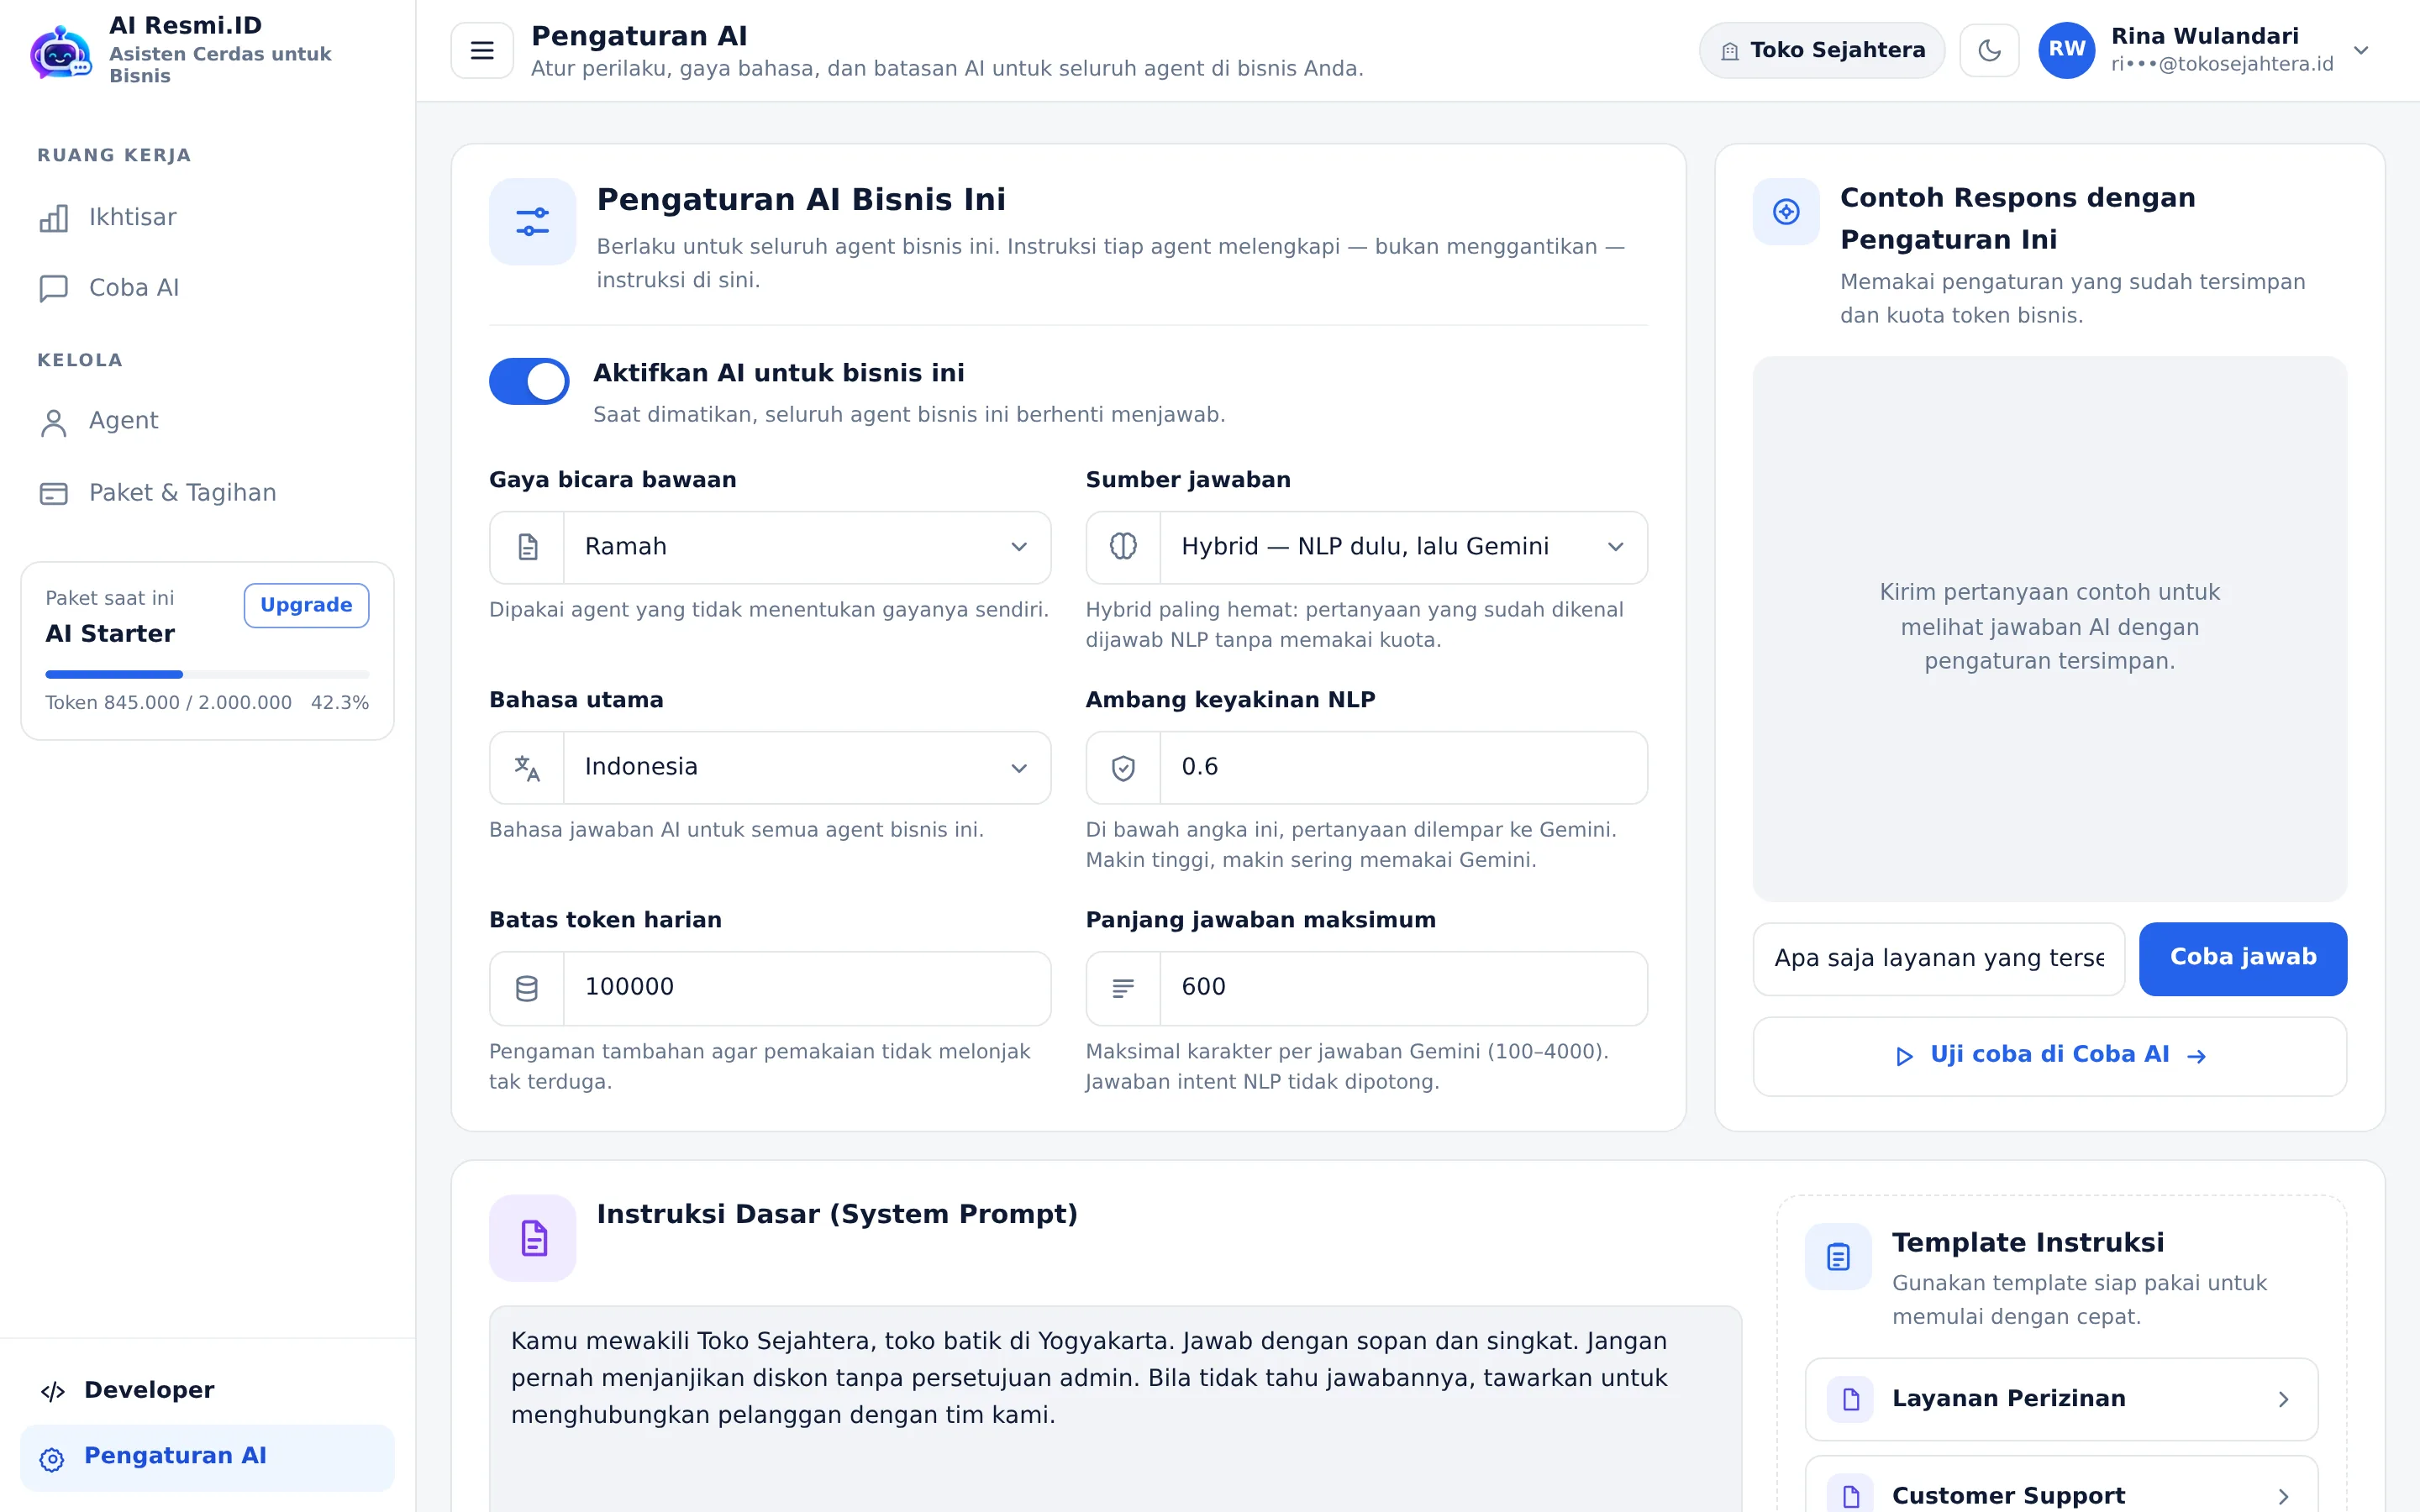Follow the Uji coba di Coba AI link
Viewport: 2420px width, 1512px height.
pos(2049,1056)
